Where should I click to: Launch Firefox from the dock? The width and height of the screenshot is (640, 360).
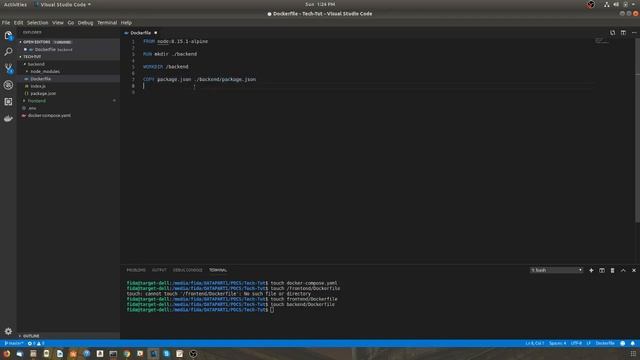point(7,353)
